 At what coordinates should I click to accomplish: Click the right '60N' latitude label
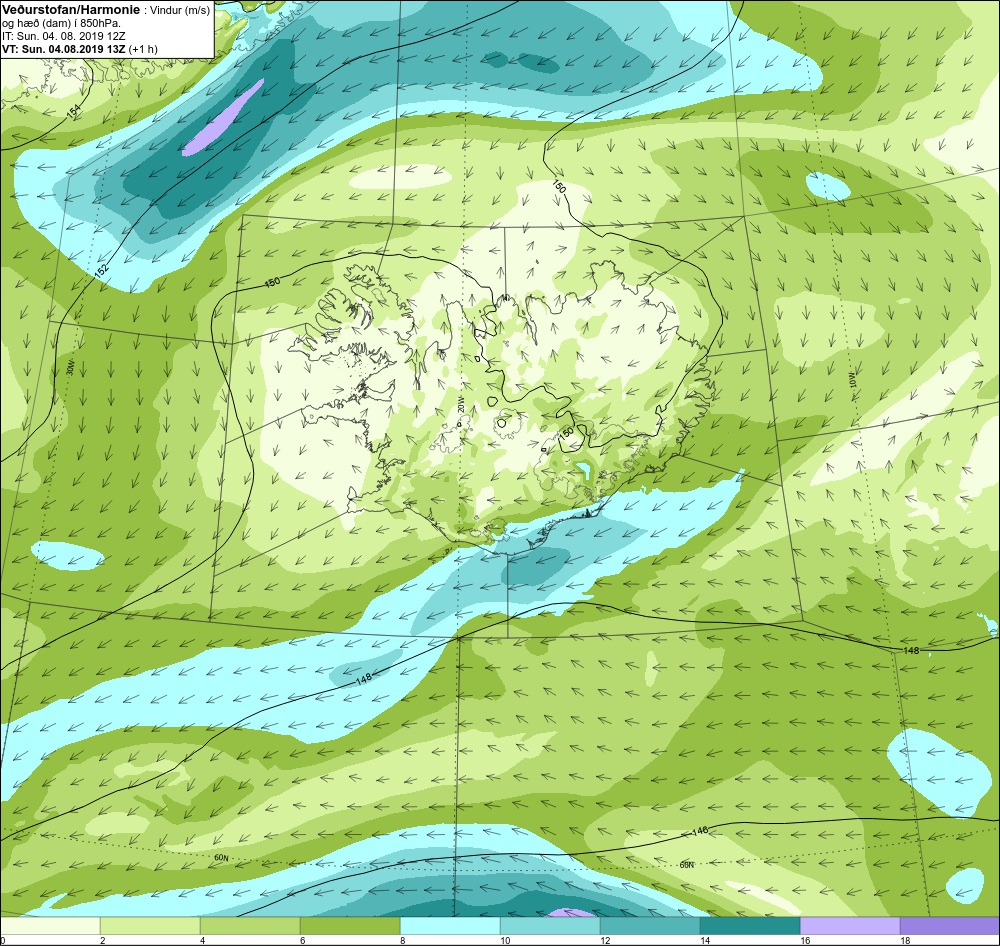point(686,865)
